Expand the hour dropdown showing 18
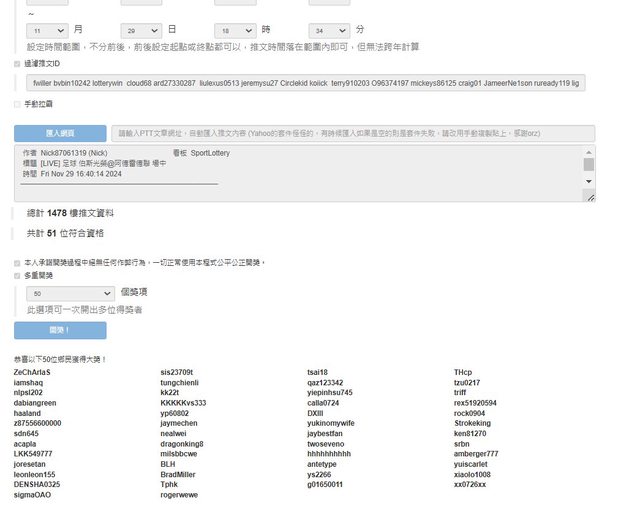The width and height of the screenshot is (640, 506). [x=236, y=31]
